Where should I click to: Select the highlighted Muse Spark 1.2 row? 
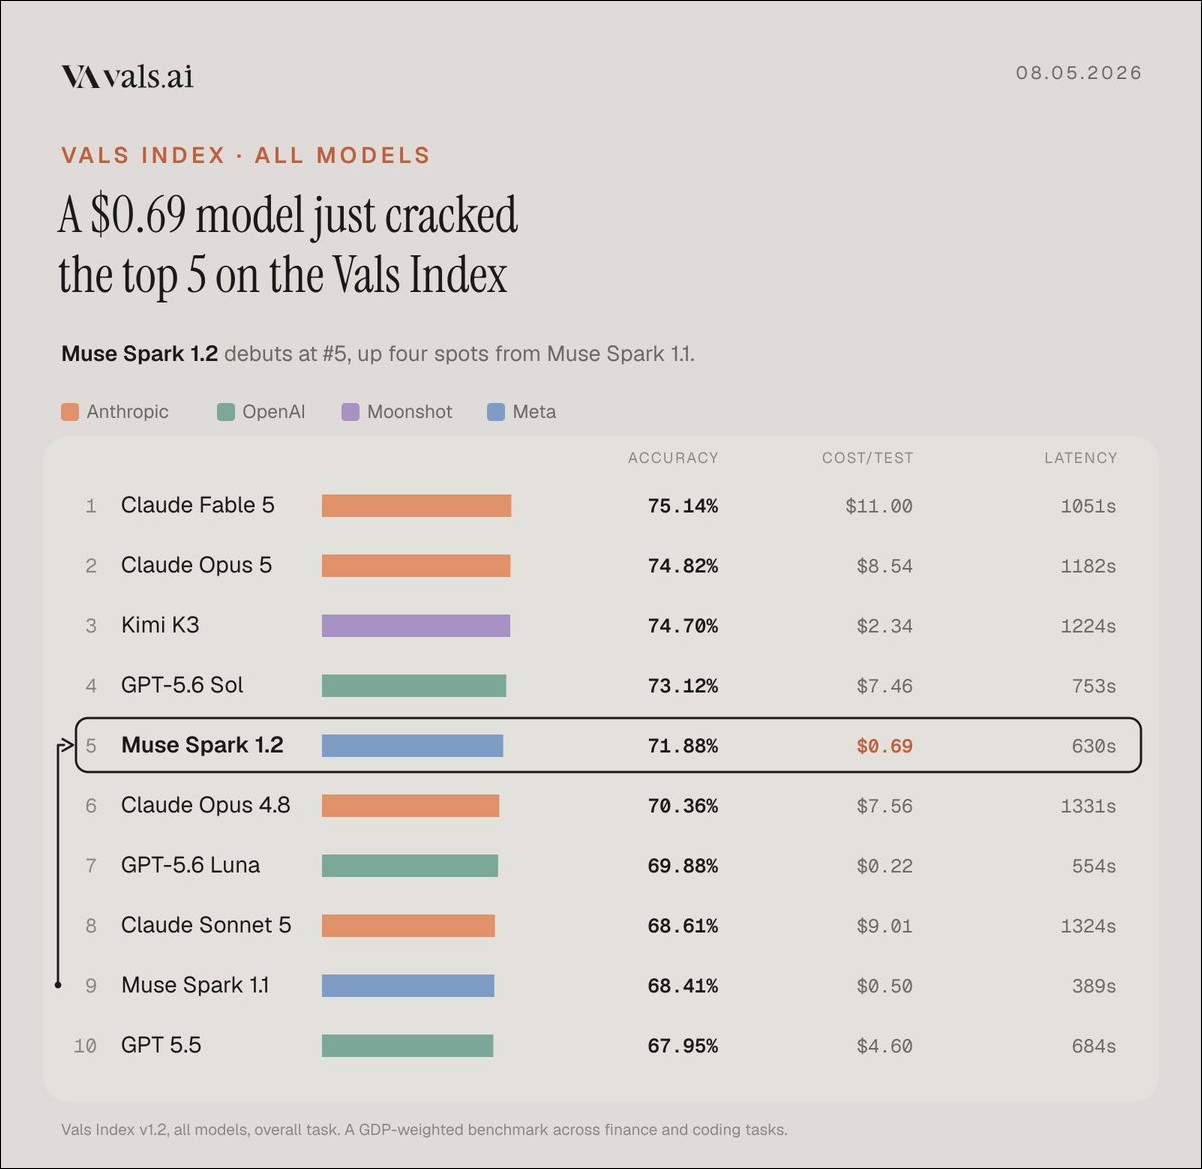click(x=608, y=745)
